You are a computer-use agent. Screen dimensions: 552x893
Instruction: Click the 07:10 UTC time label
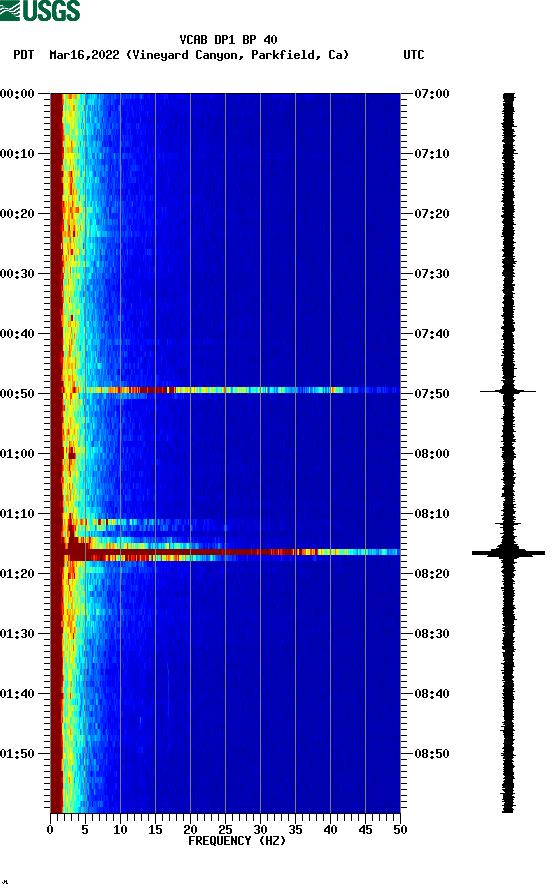[432, 154]
